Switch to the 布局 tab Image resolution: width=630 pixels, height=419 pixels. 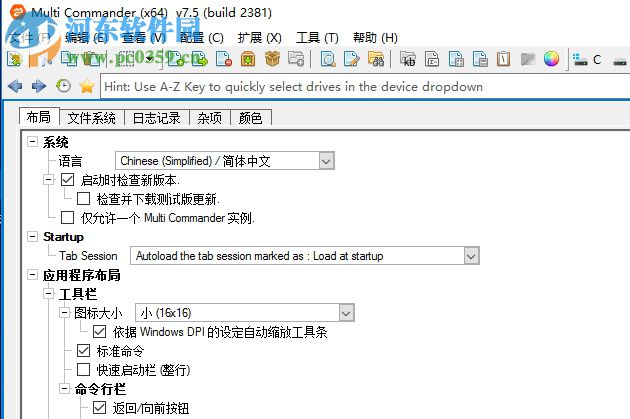pyautogui.click(x=39, y=117)
